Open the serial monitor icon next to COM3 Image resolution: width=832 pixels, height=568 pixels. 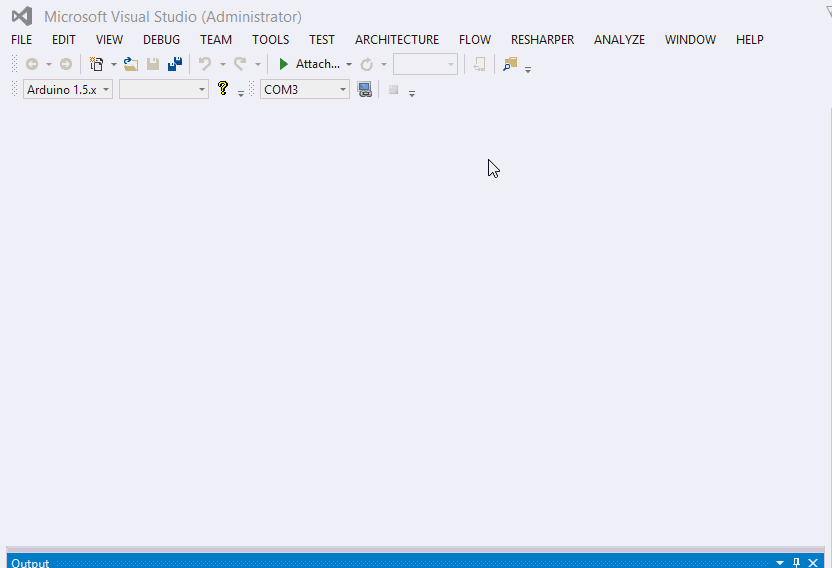tap(365, 90)
